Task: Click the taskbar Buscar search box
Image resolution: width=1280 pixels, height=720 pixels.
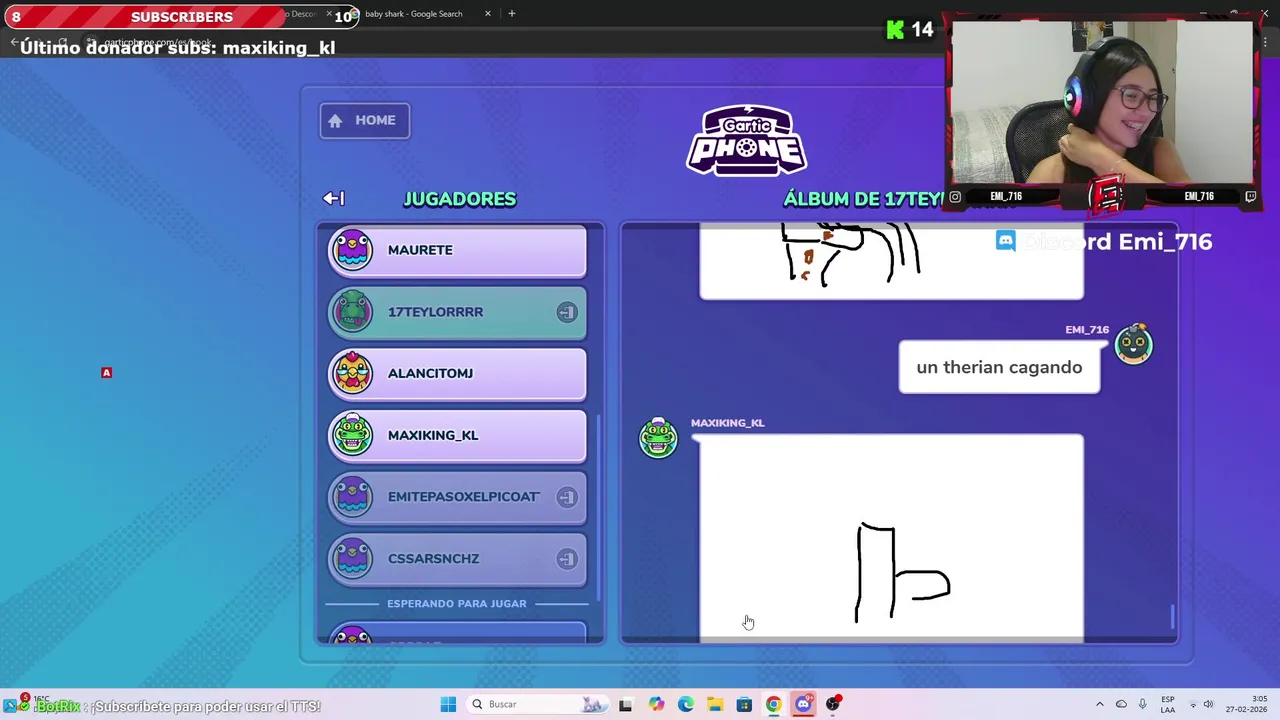Action: [x=540, y=704]
